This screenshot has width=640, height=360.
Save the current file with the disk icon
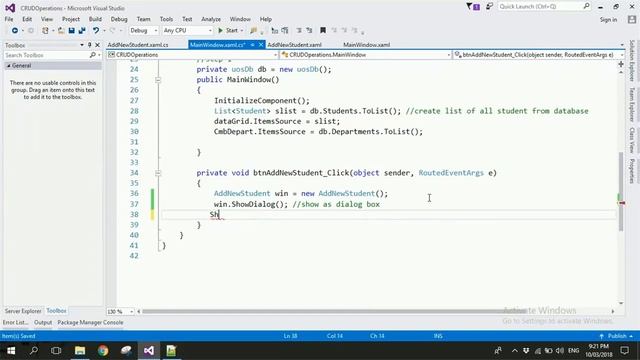click(71, 31)
